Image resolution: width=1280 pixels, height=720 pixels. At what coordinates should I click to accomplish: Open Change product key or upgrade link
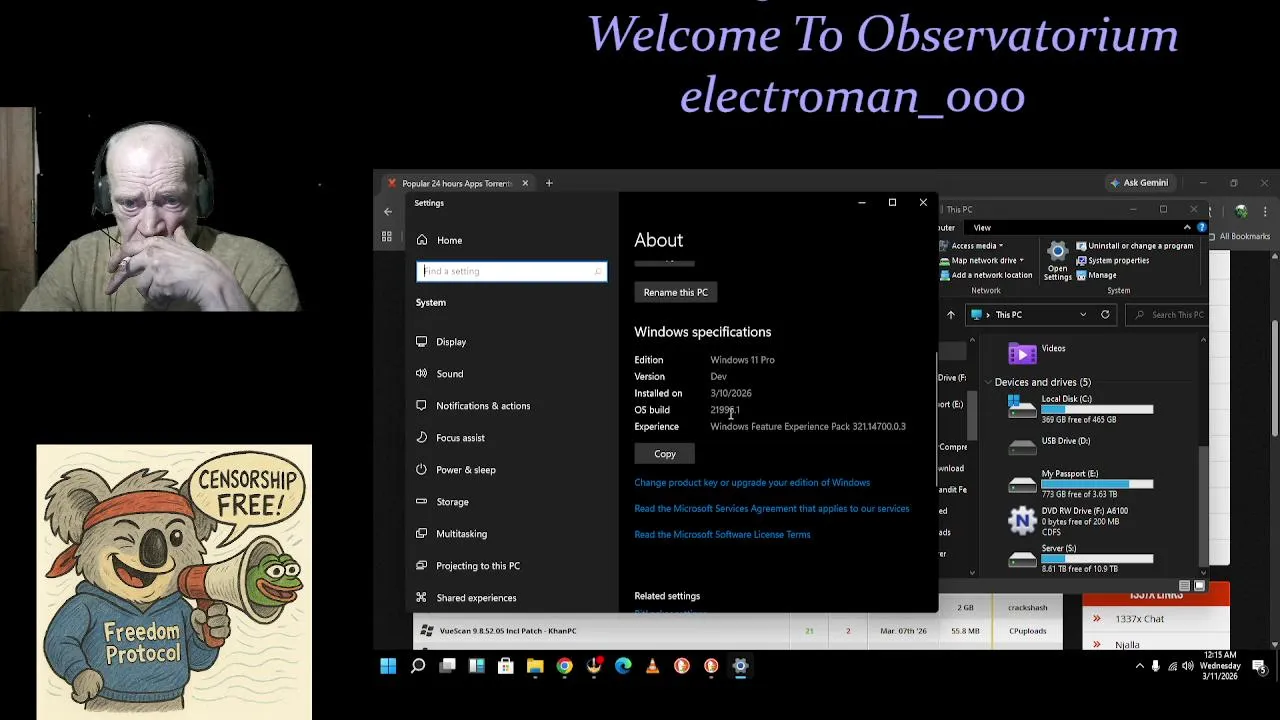tap(752, 482)
